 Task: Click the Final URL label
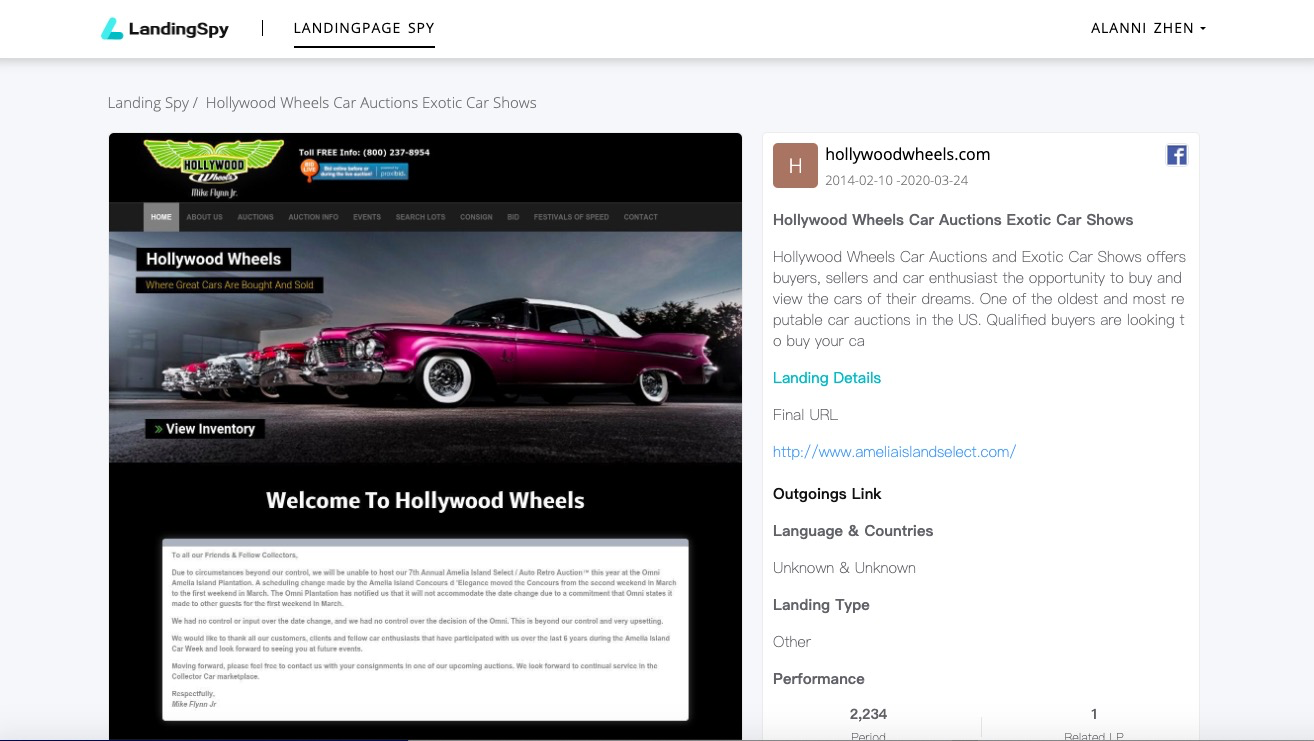(805, 415)
